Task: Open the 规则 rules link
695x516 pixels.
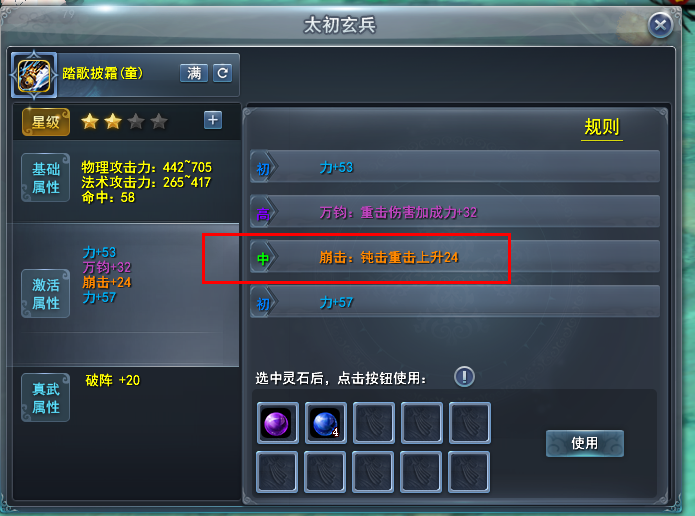Action: click(601, 127)
